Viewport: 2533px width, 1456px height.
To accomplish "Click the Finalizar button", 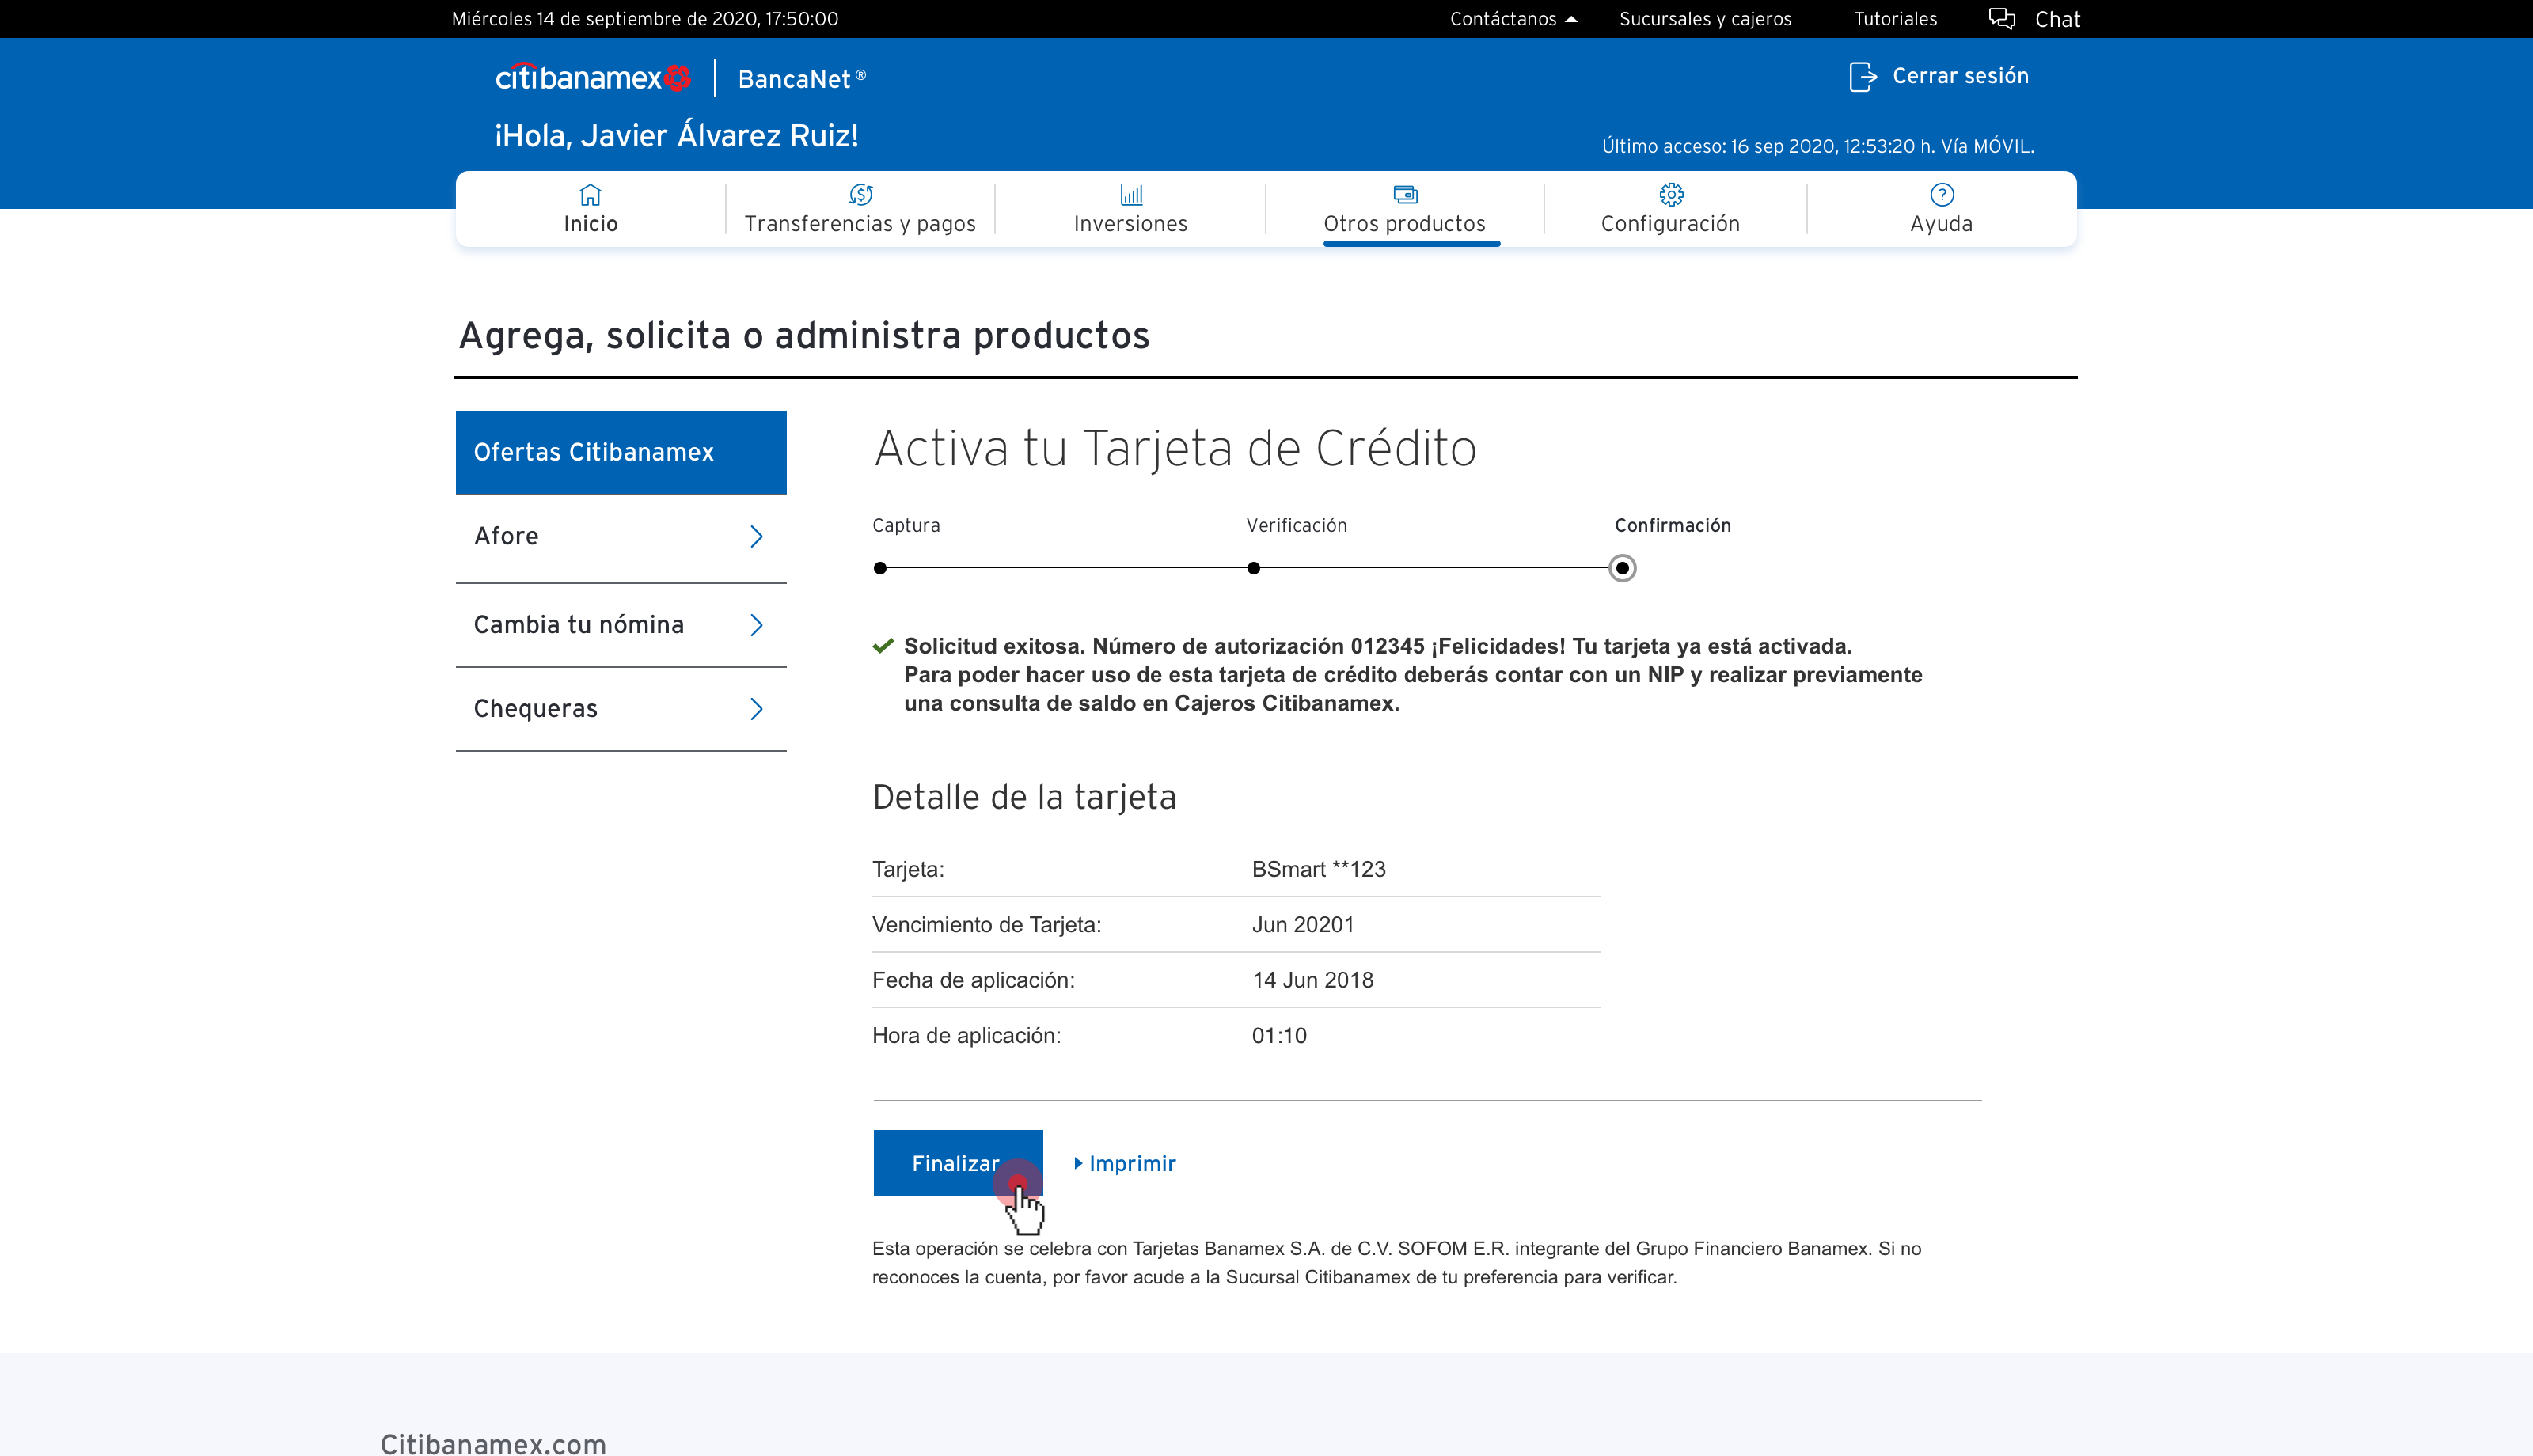I will 958,1163.
